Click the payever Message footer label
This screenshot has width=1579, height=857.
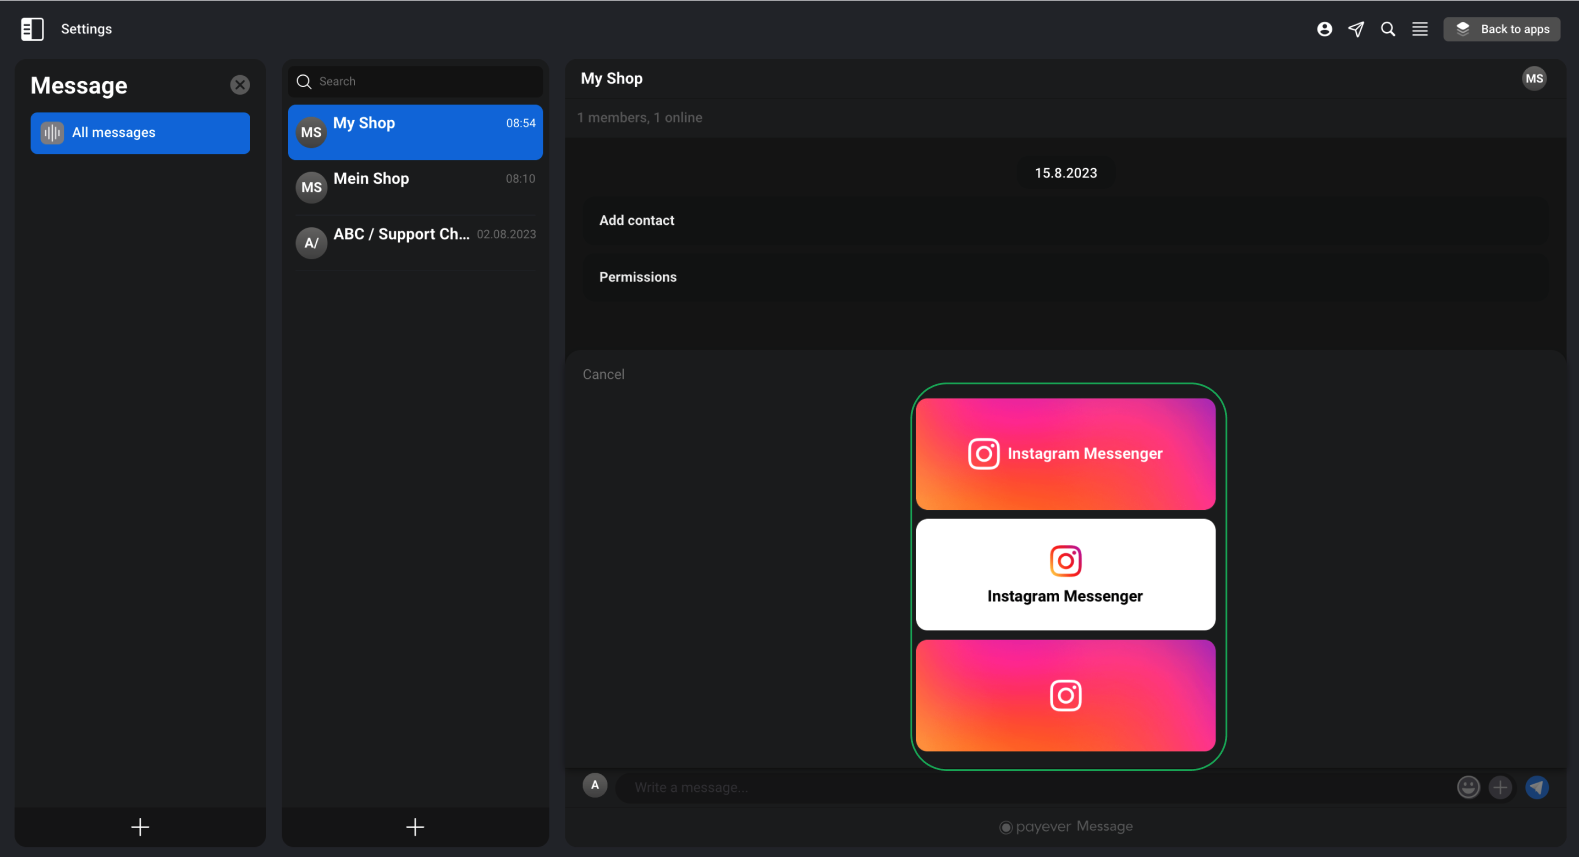(1066, 827)
